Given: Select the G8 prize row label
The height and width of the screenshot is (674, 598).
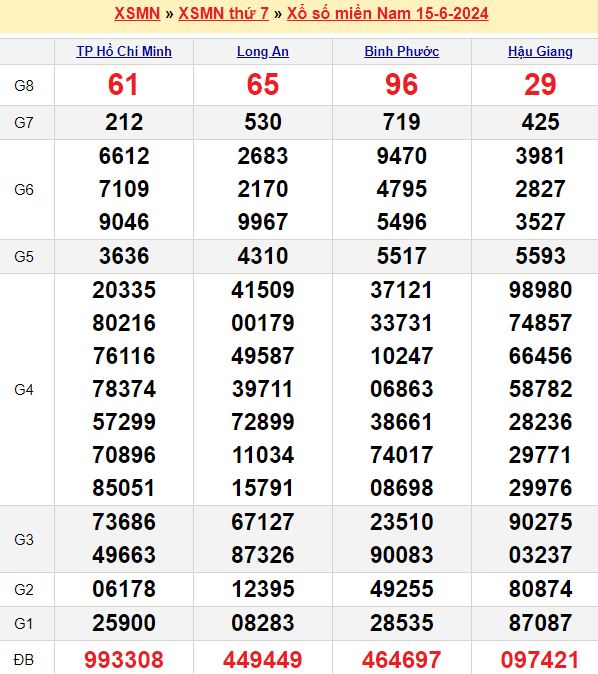Looking at the screenshot, I should 24,86.
